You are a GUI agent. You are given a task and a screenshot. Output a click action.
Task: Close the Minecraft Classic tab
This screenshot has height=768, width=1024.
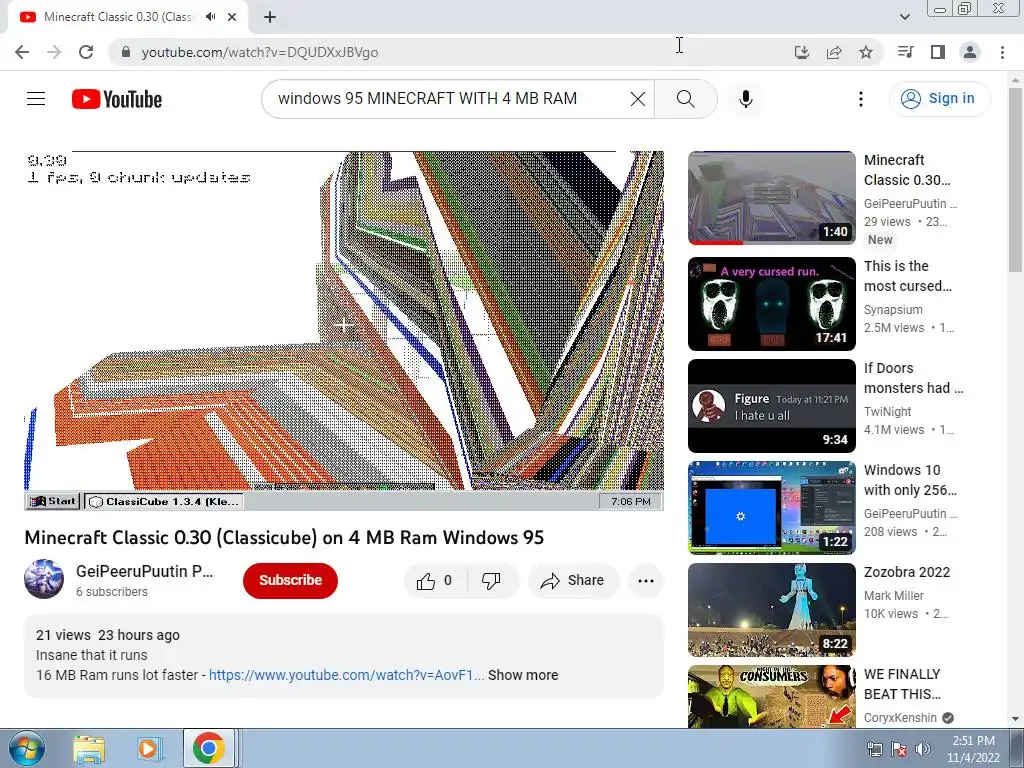[x=232, y=17]
